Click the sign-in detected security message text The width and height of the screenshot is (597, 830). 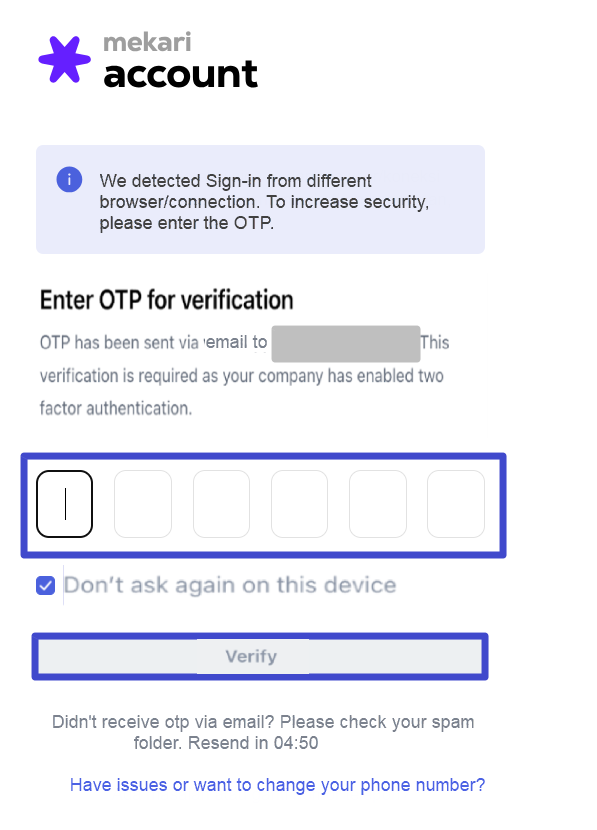[264, 202]
